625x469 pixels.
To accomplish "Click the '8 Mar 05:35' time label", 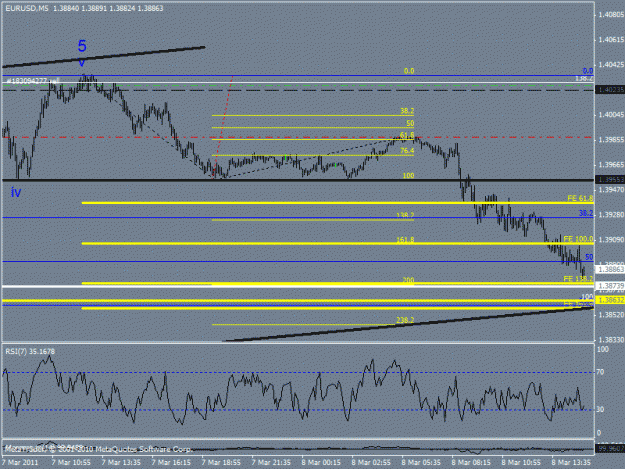I will tap(421, 463).
